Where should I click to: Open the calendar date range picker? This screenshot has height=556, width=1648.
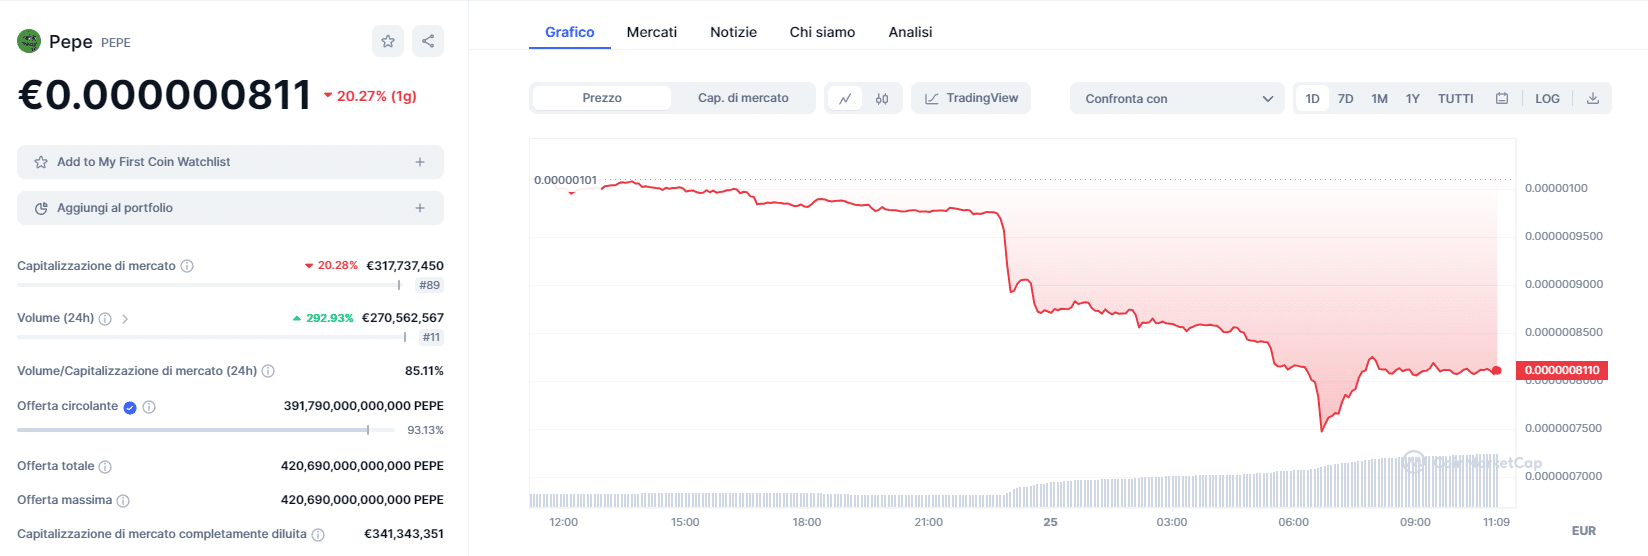tap(1502, 98)
